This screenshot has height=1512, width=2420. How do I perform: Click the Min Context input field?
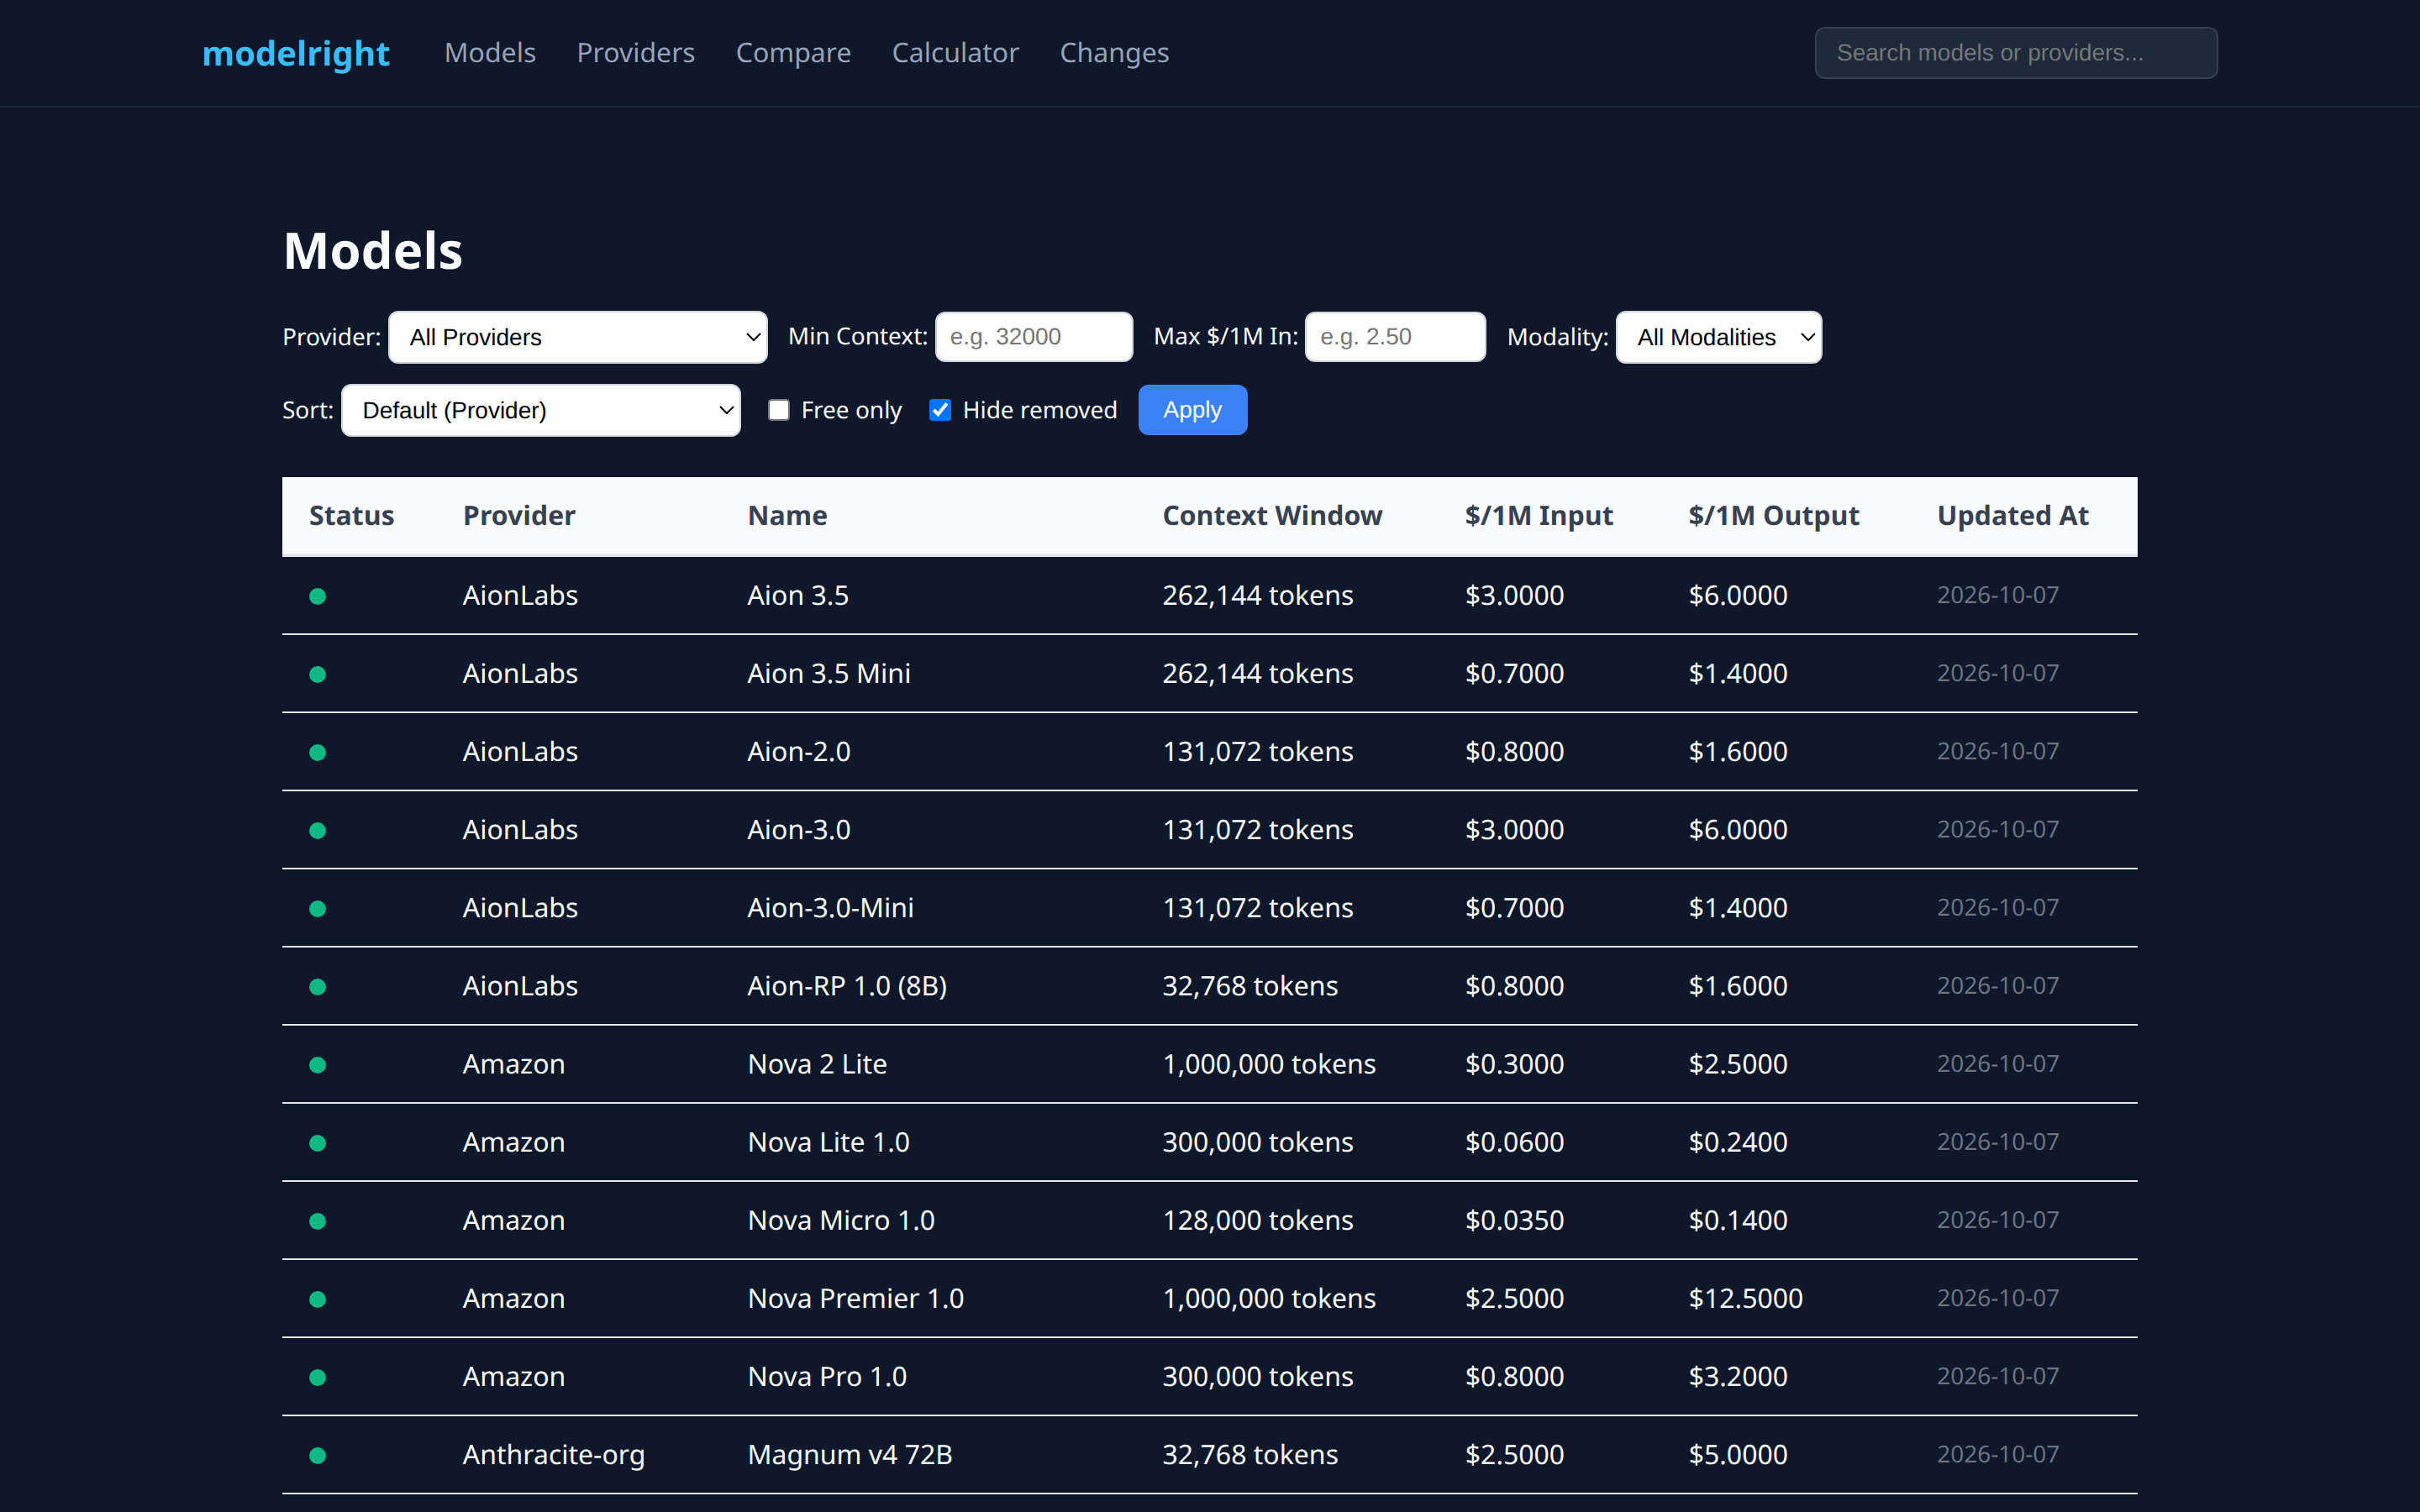click(1034, 337)
